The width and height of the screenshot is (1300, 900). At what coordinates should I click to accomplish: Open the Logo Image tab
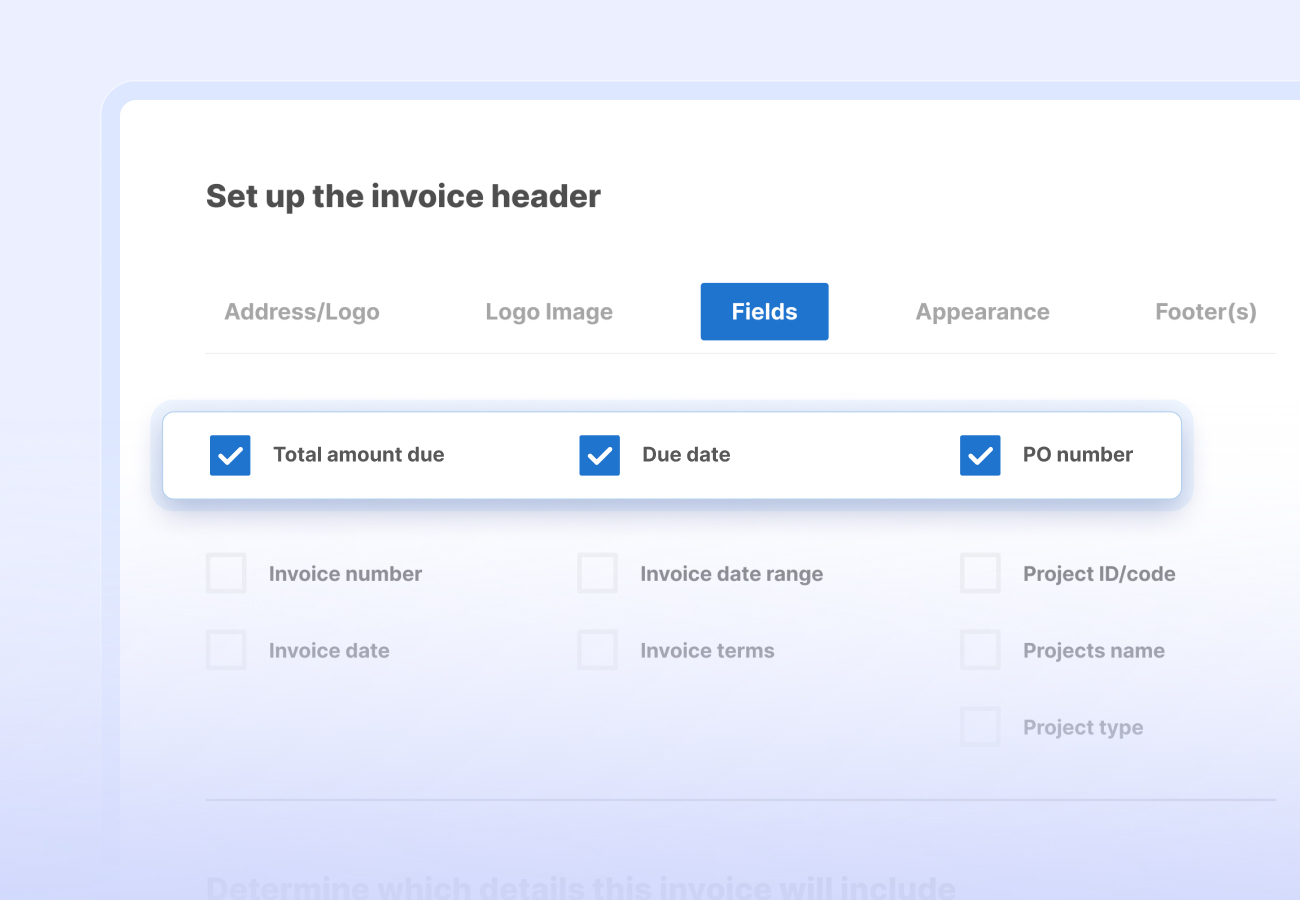548,311
